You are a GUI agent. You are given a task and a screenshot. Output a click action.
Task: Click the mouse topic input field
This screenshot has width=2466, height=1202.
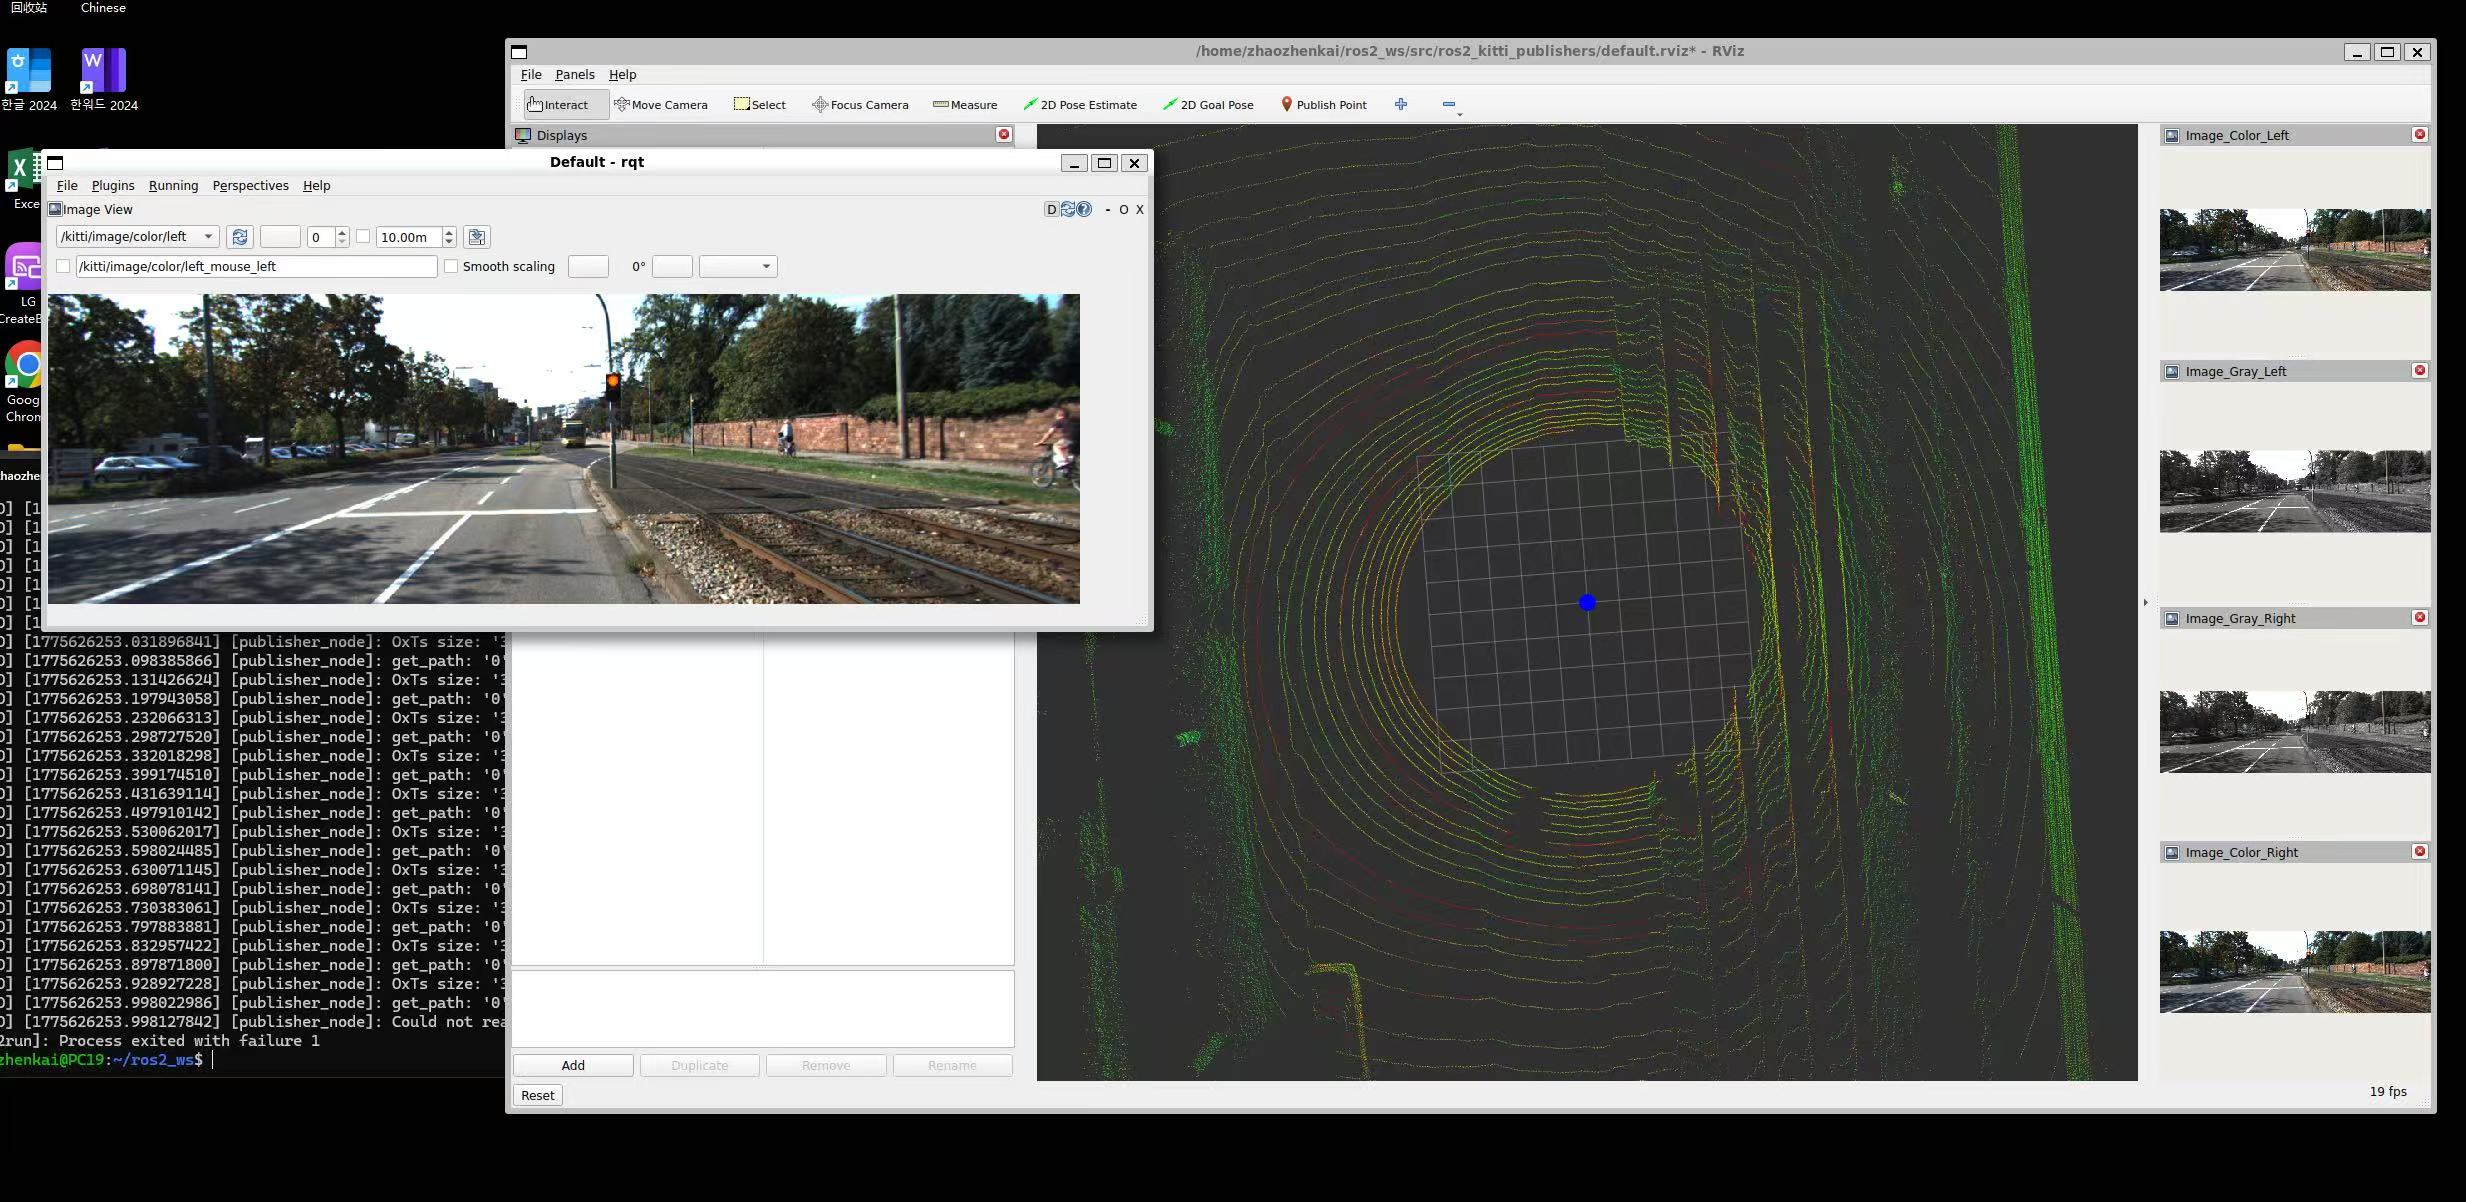pos(257,266)
